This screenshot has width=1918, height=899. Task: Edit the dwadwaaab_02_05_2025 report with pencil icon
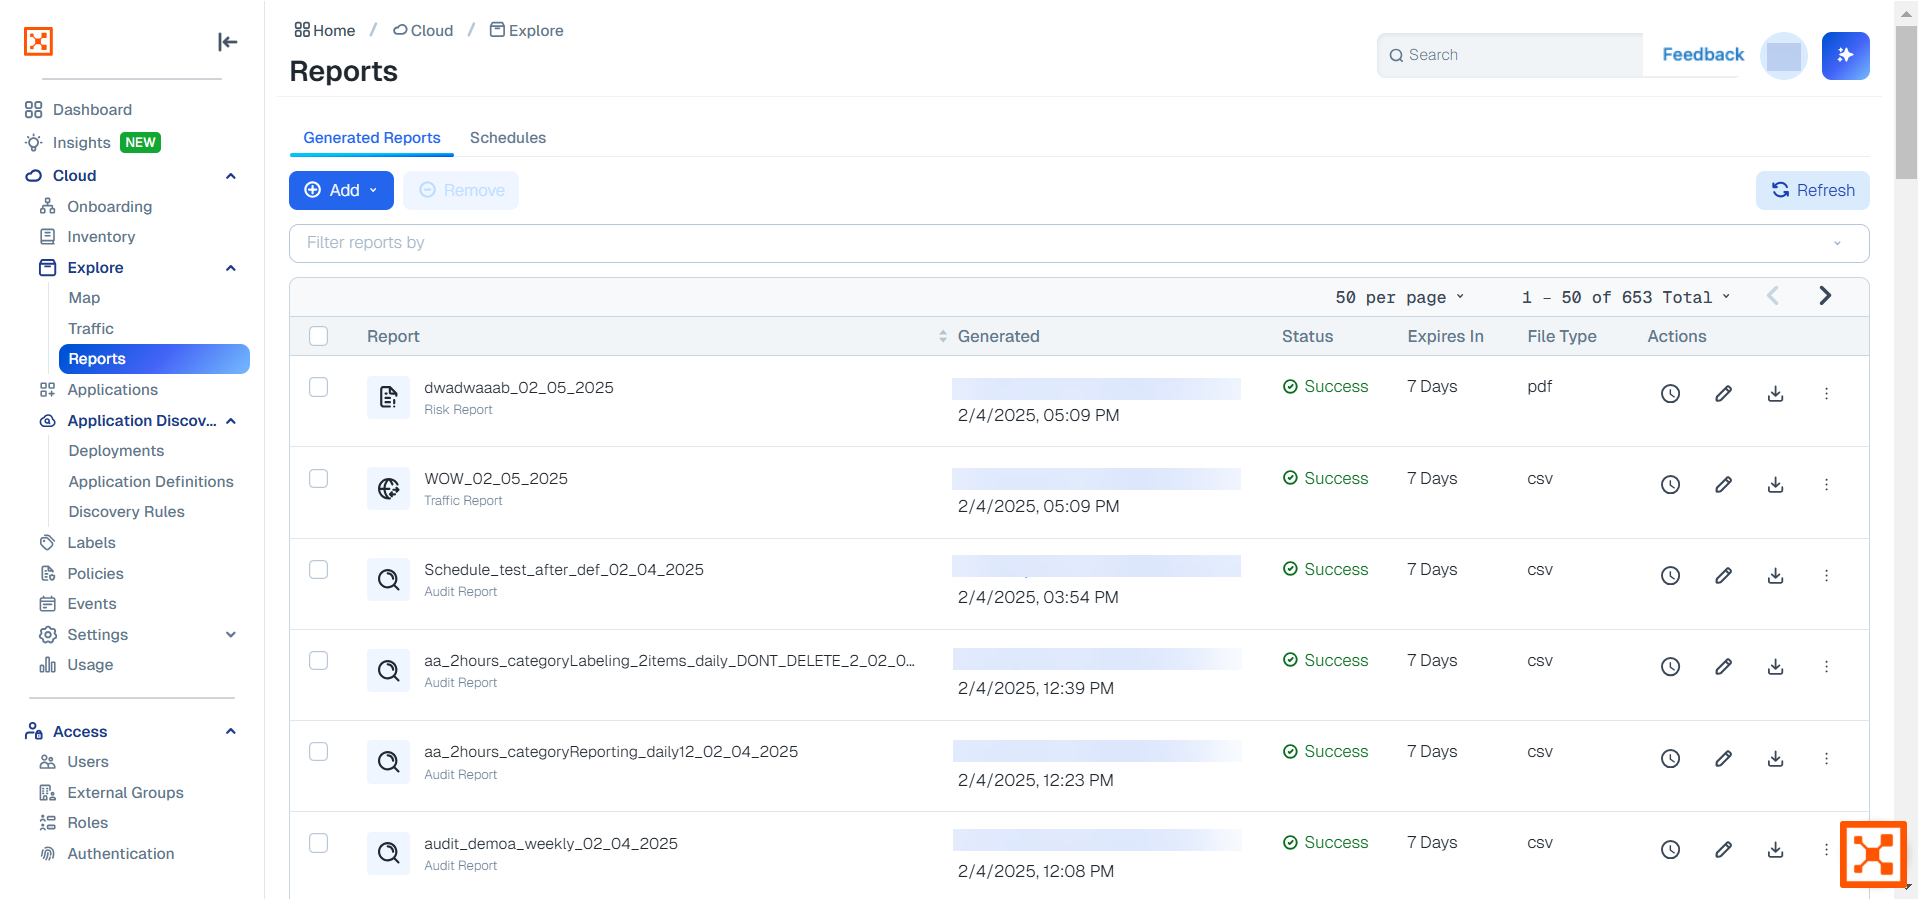coord(1723,394)
